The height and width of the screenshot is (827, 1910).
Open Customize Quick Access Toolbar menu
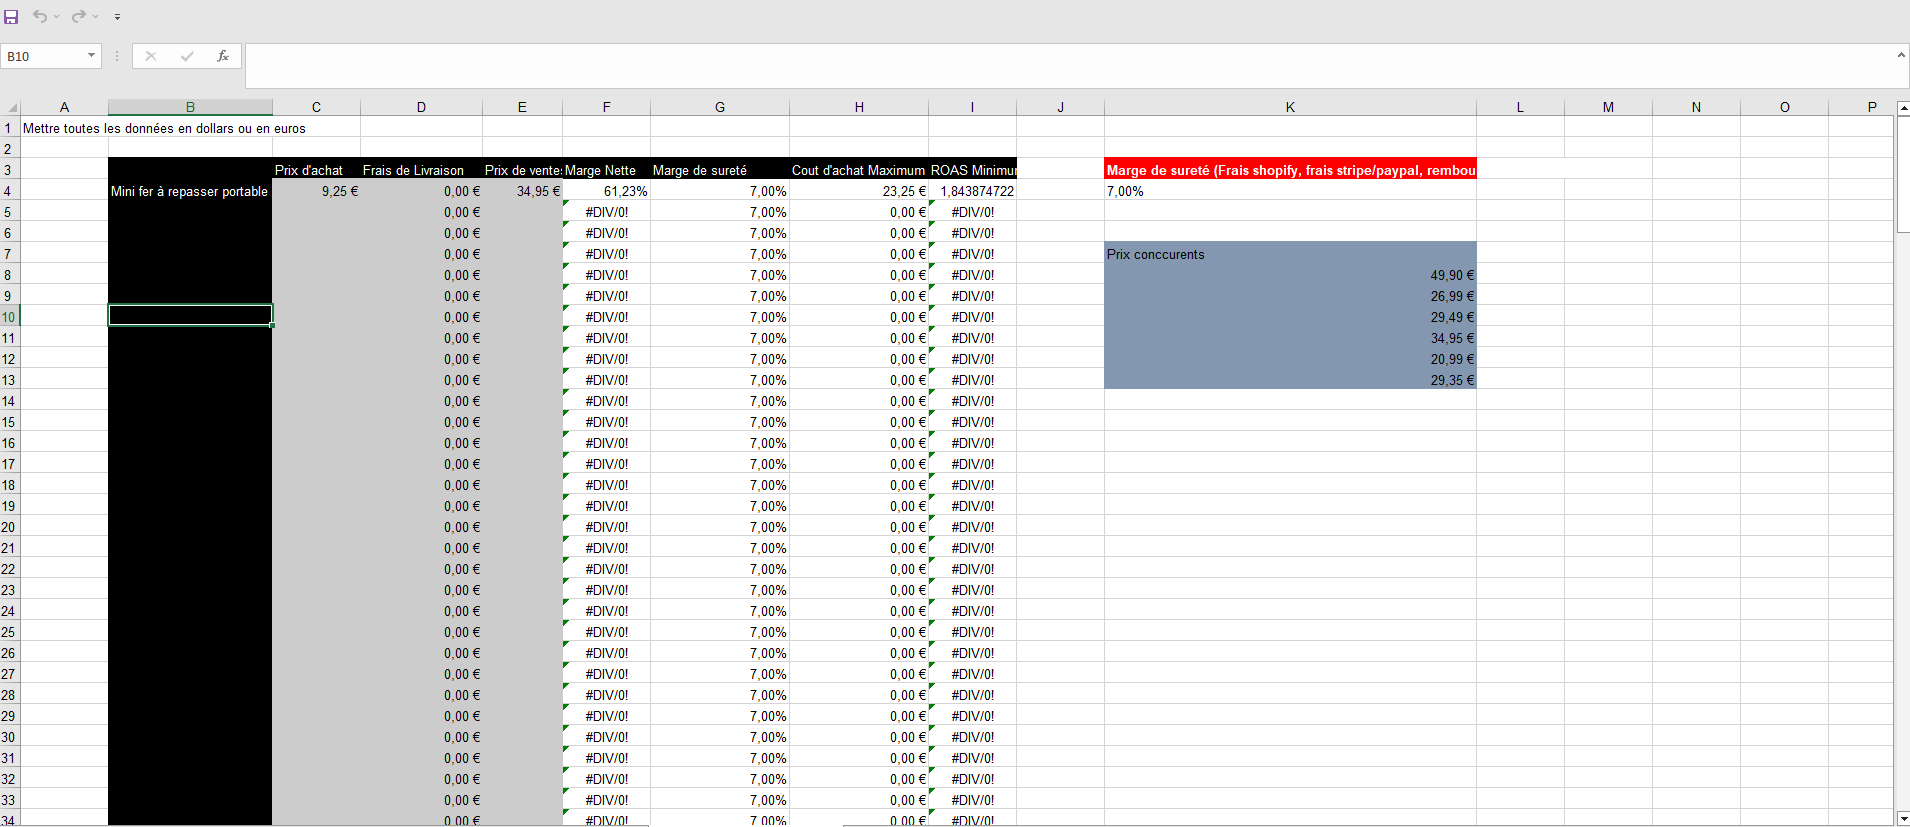117,17
